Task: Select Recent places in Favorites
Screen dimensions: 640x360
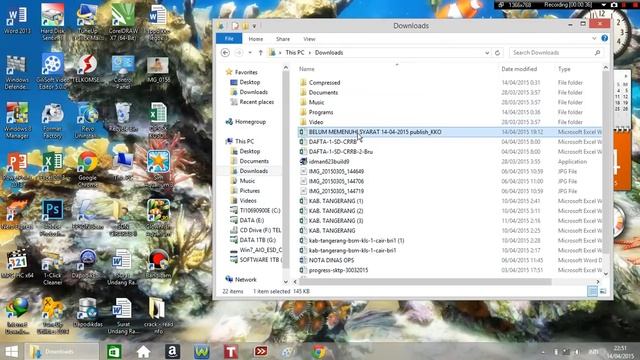Action: tap(256, 102)
